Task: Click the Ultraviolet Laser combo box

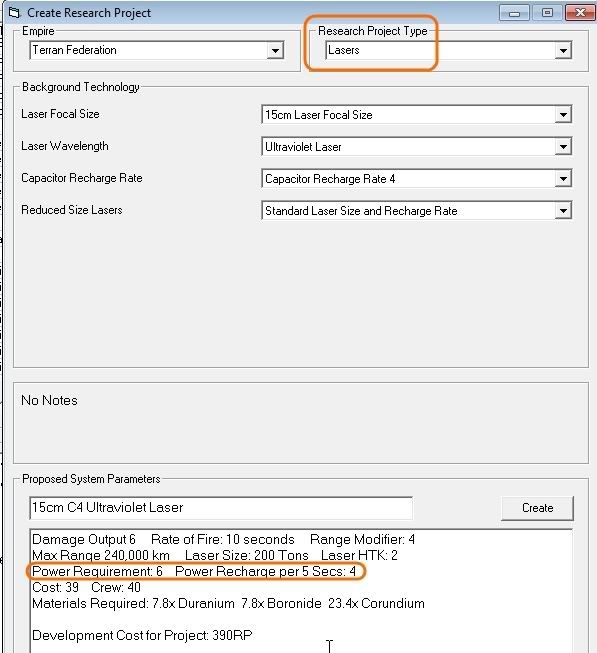Action: [417, 147]
